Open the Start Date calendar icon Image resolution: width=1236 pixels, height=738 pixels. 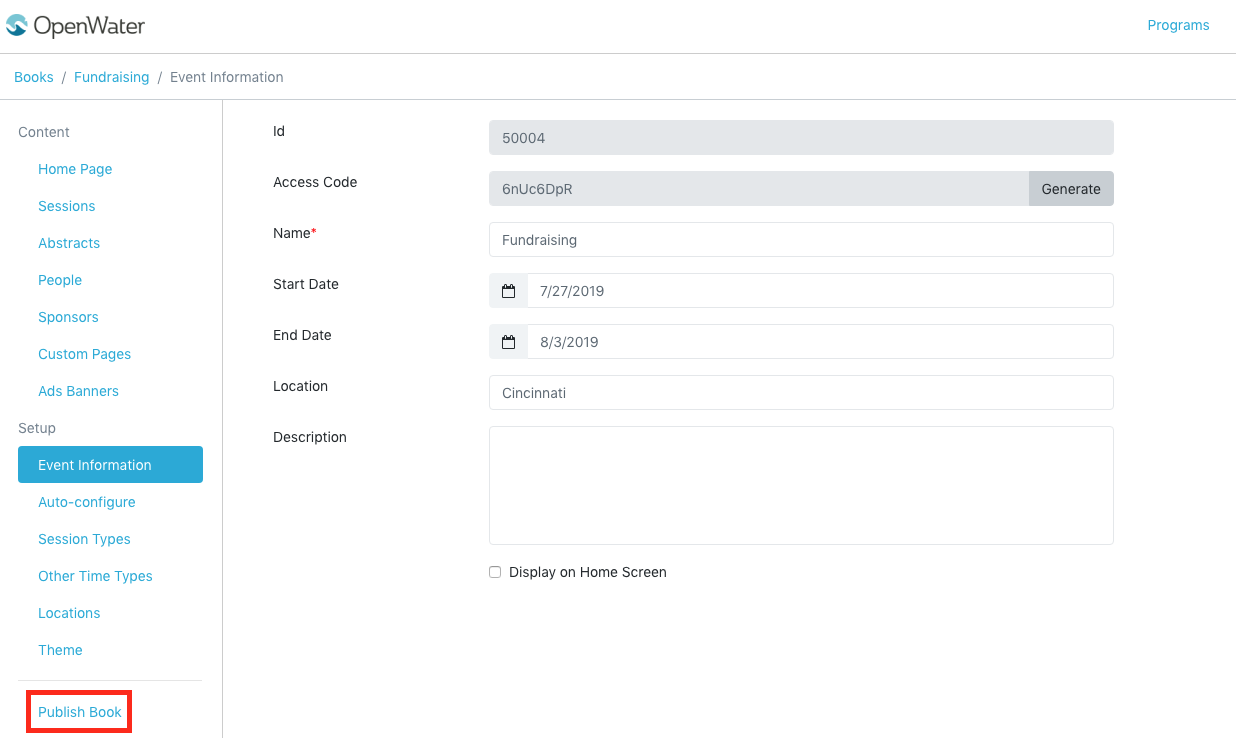(508, 291)
